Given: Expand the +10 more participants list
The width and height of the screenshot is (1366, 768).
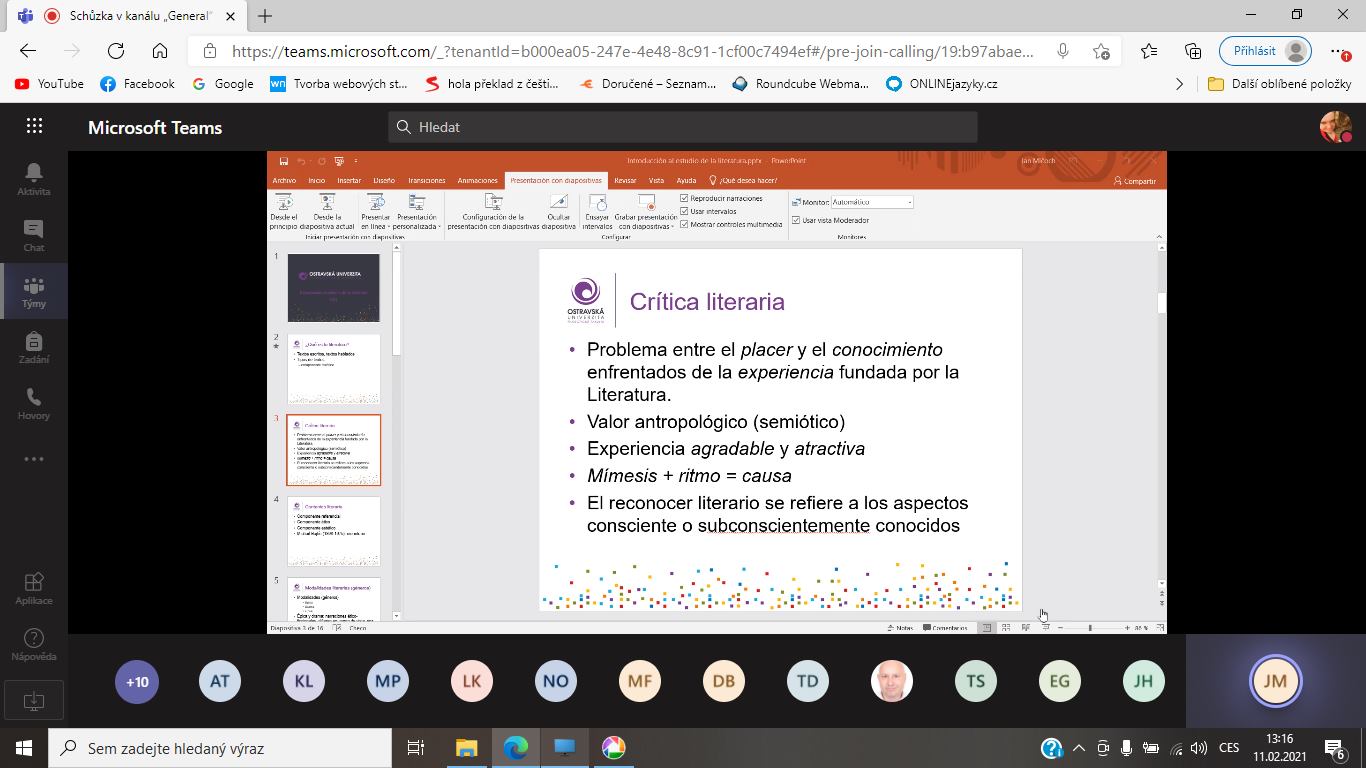Looking at the screenshot, I should [137, 682].
